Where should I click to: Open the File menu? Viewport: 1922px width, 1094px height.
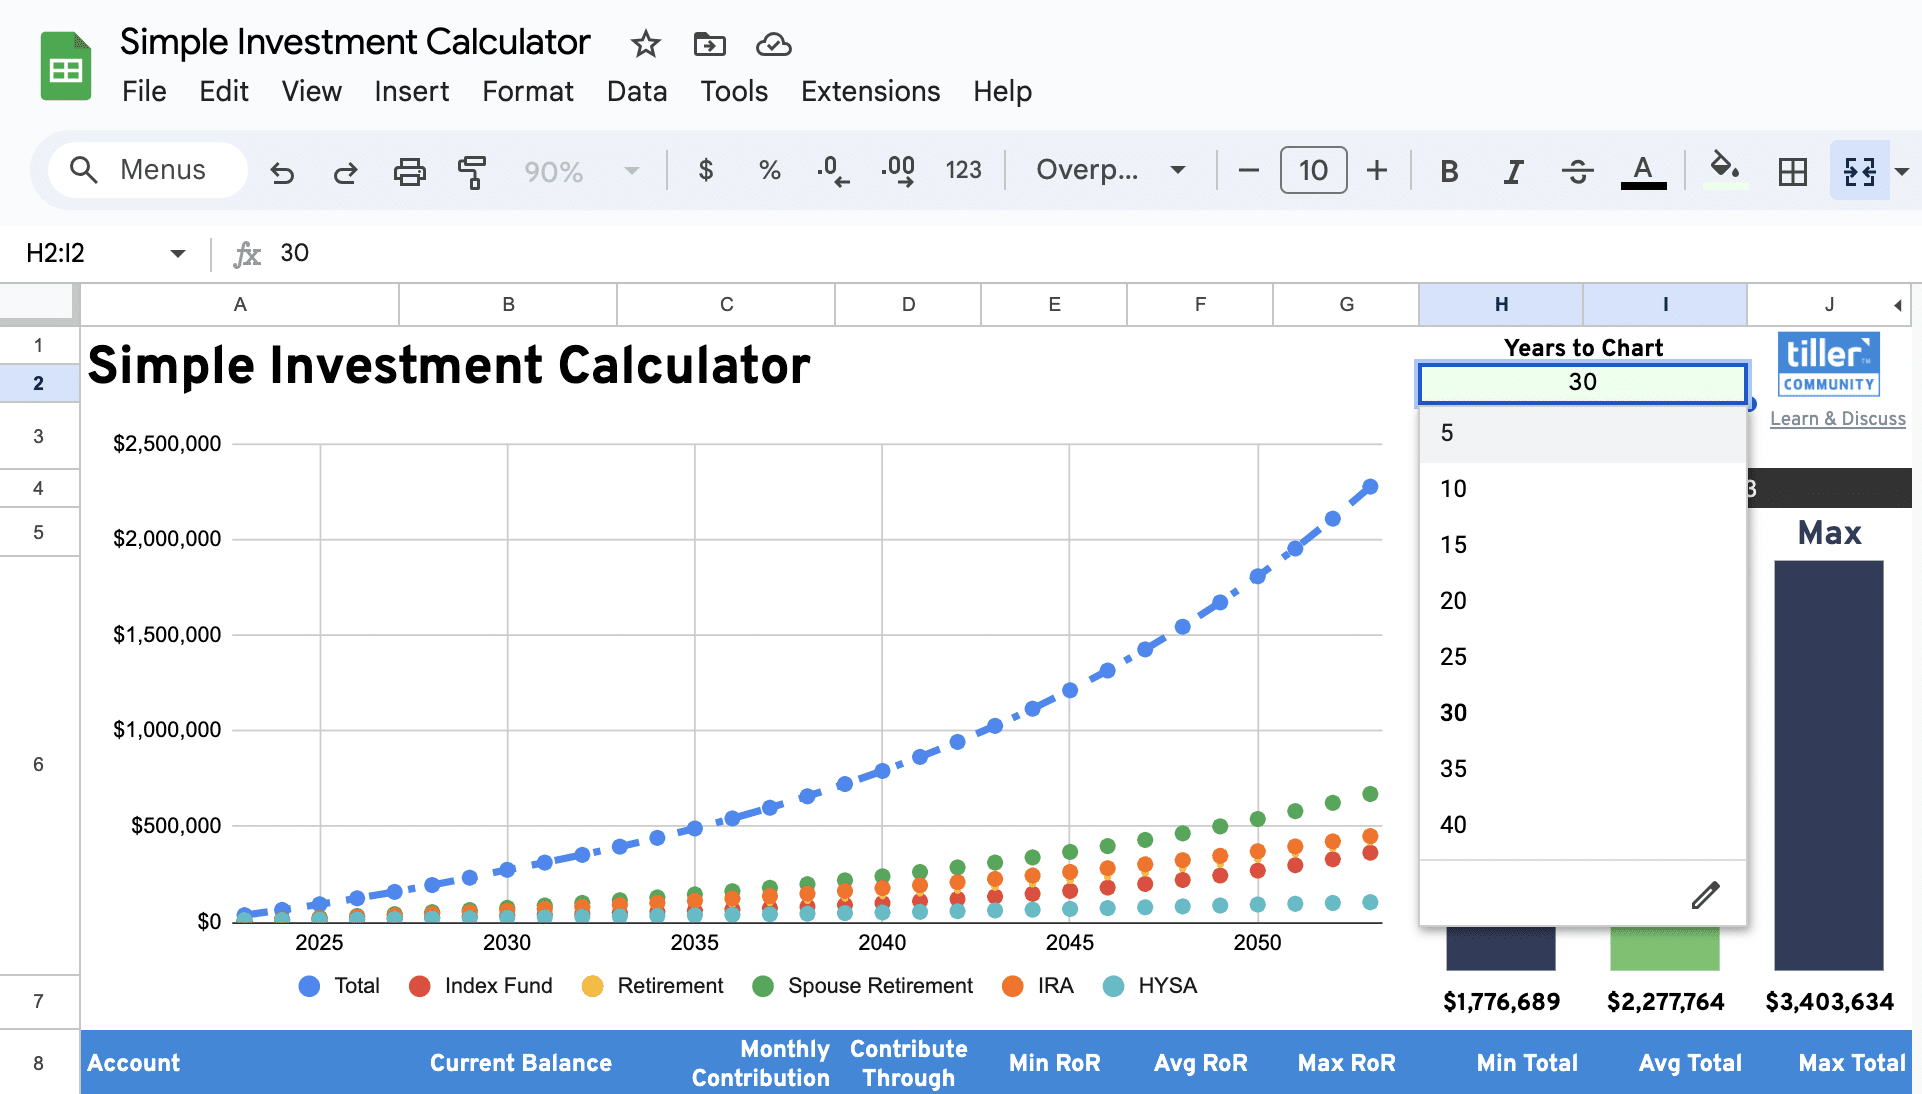[x=144, y=91]
